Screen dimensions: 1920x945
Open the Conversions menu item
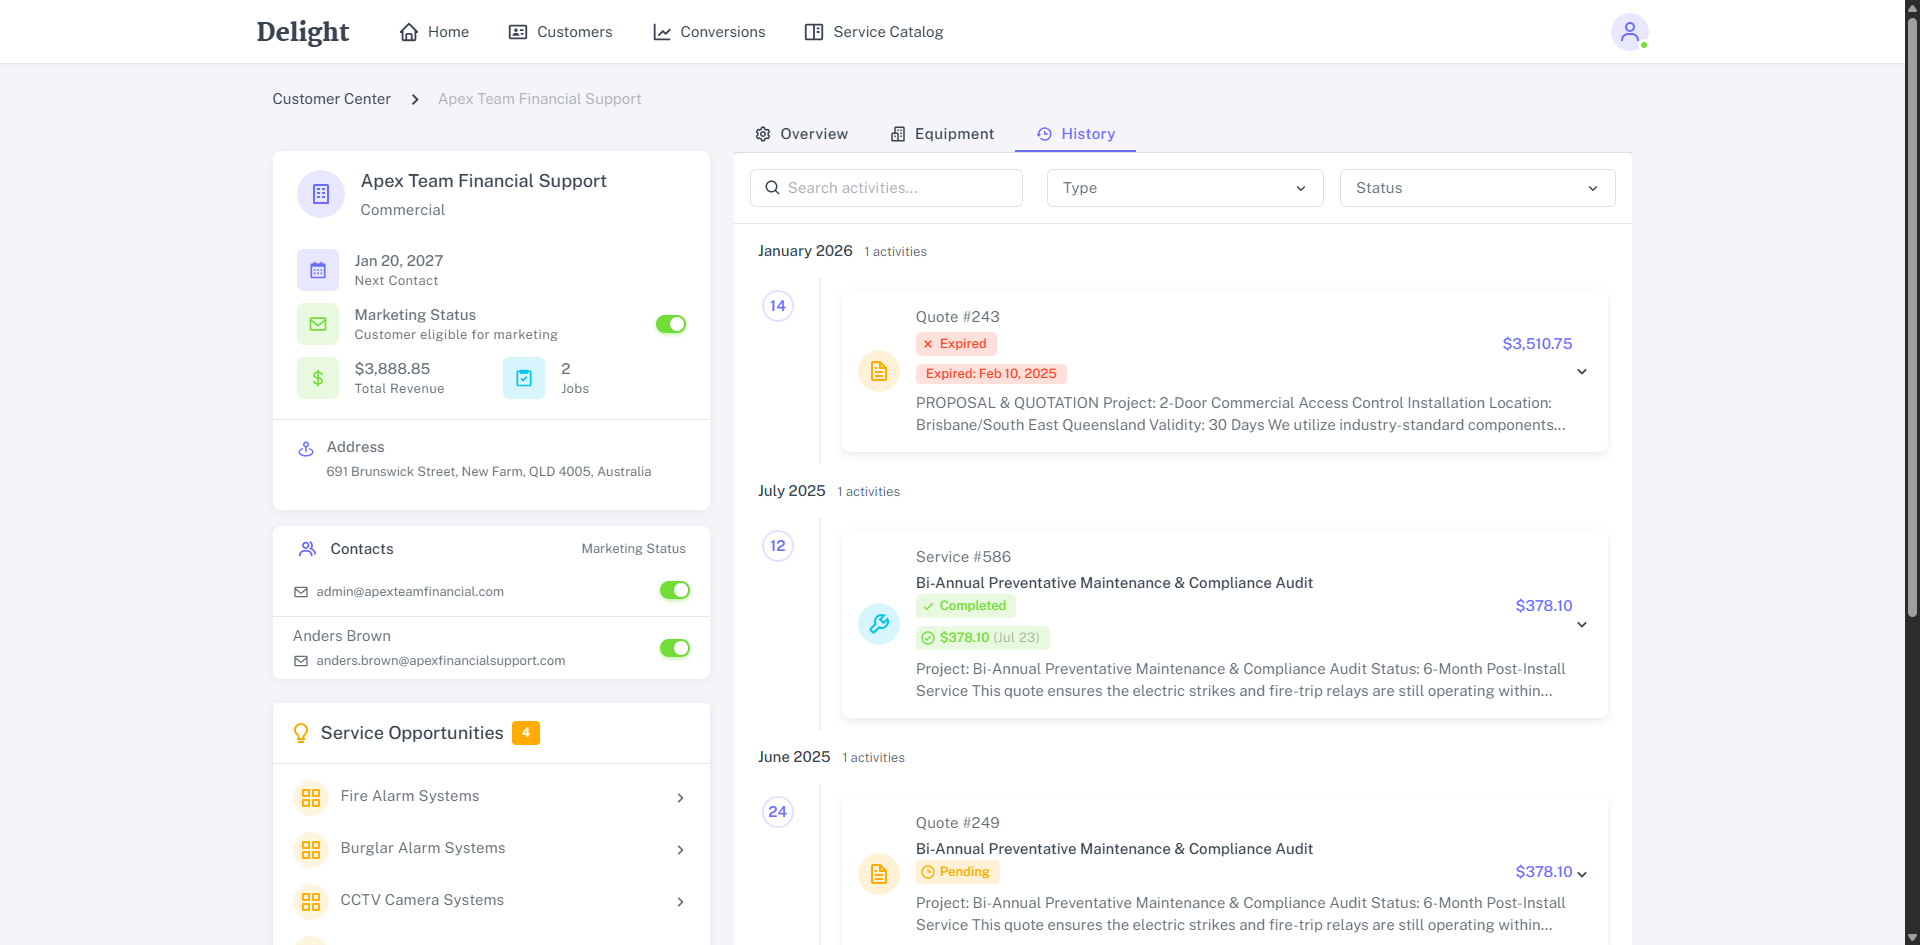point(709,32)
